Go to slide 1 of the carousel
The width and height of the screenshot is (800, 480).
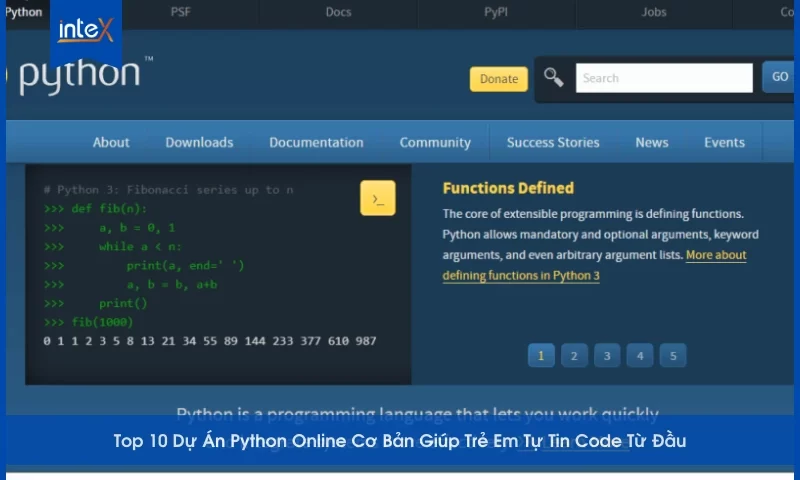click(x=541, y=356)
